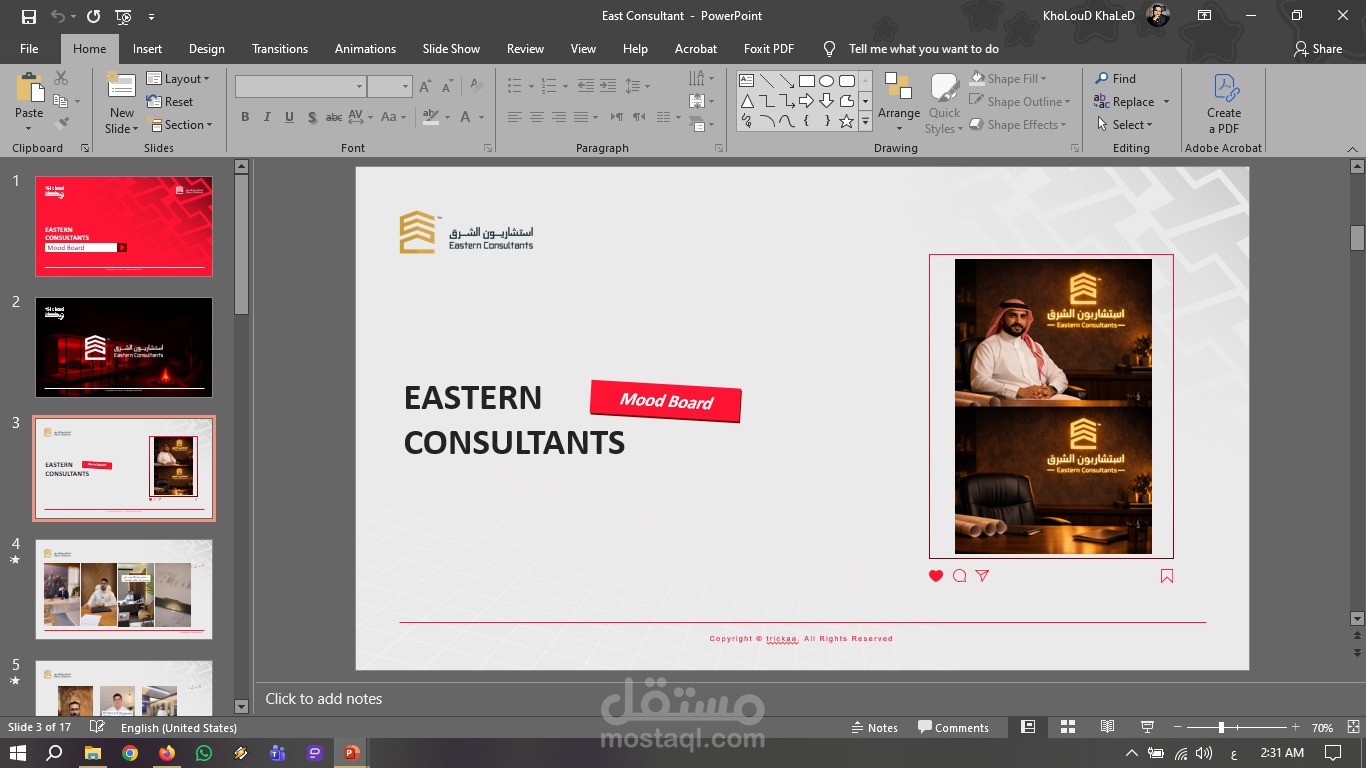Screen dimensions: 1366x768
Task: Click the Cut scissors icon
Action: pyautogui.click(x=61, y=78)
